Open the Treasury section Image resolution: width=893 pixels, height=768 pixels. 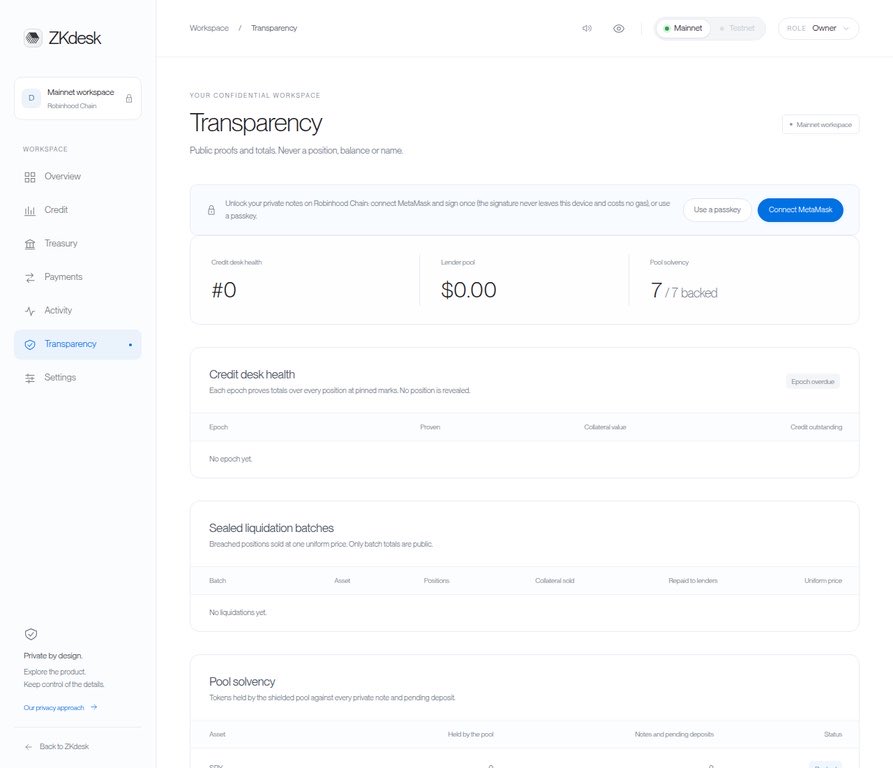[x=78, y=244]
